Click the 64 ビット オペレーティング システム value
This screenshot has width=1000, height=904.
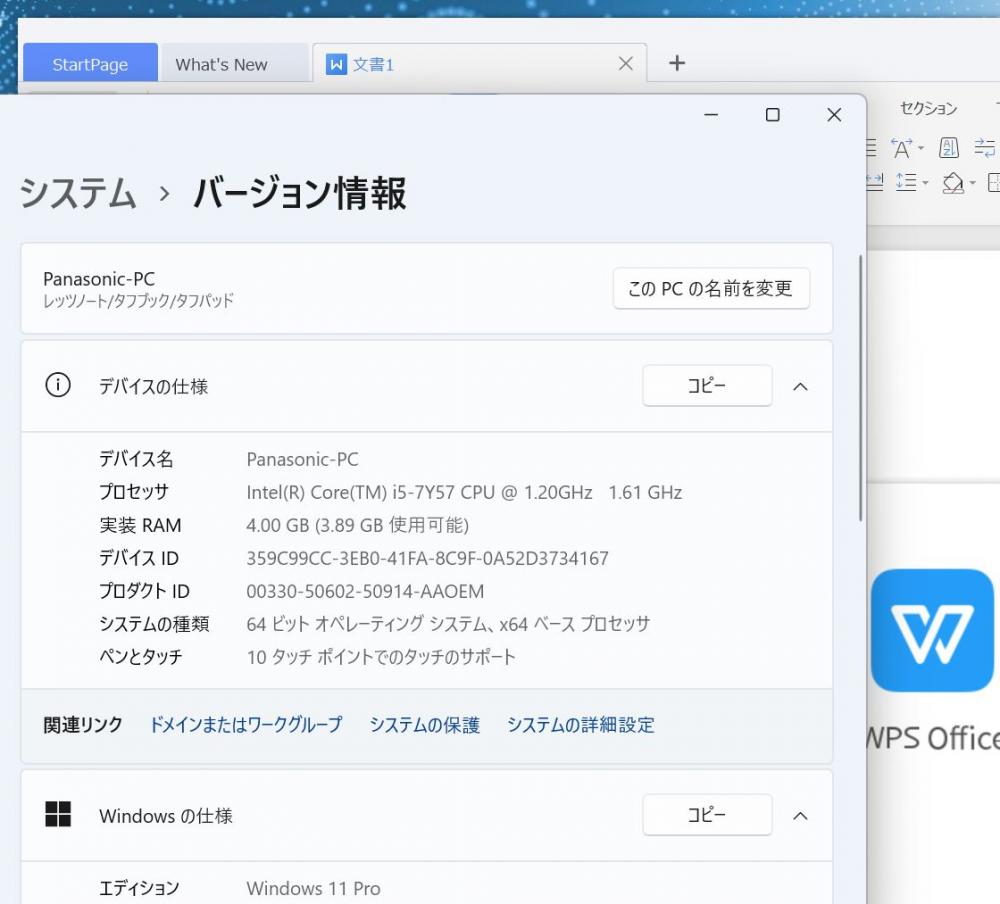[x=448, y=624]
